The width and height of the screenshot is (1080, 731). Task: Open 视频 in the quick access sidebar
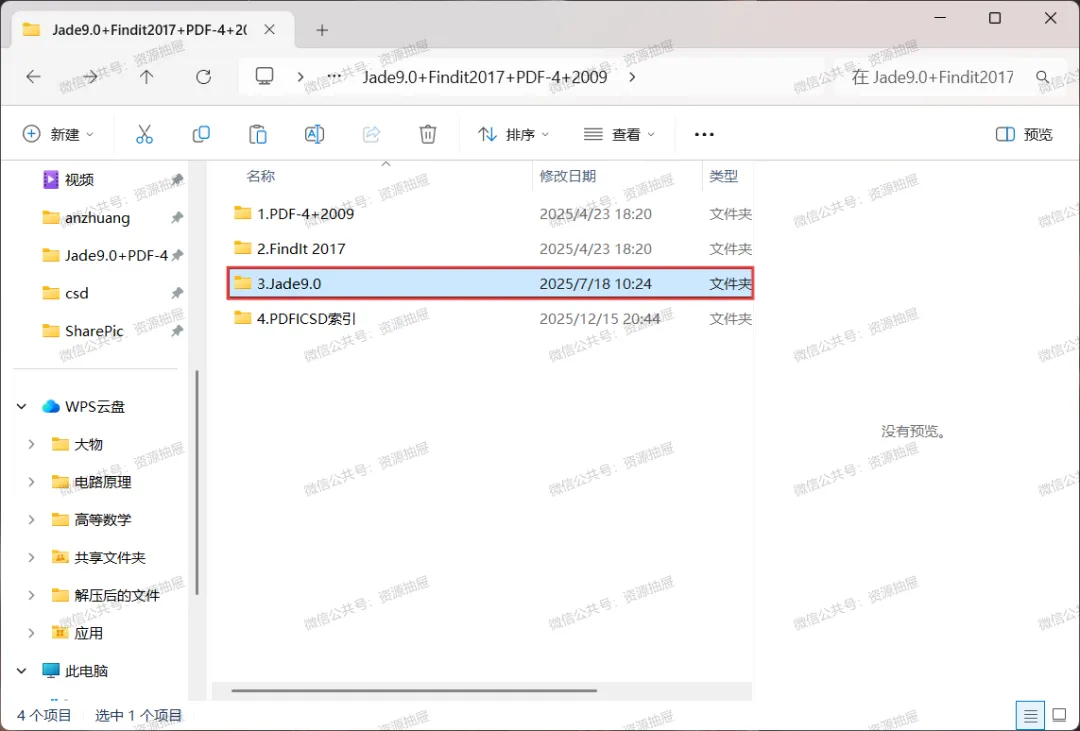point(79,180)
